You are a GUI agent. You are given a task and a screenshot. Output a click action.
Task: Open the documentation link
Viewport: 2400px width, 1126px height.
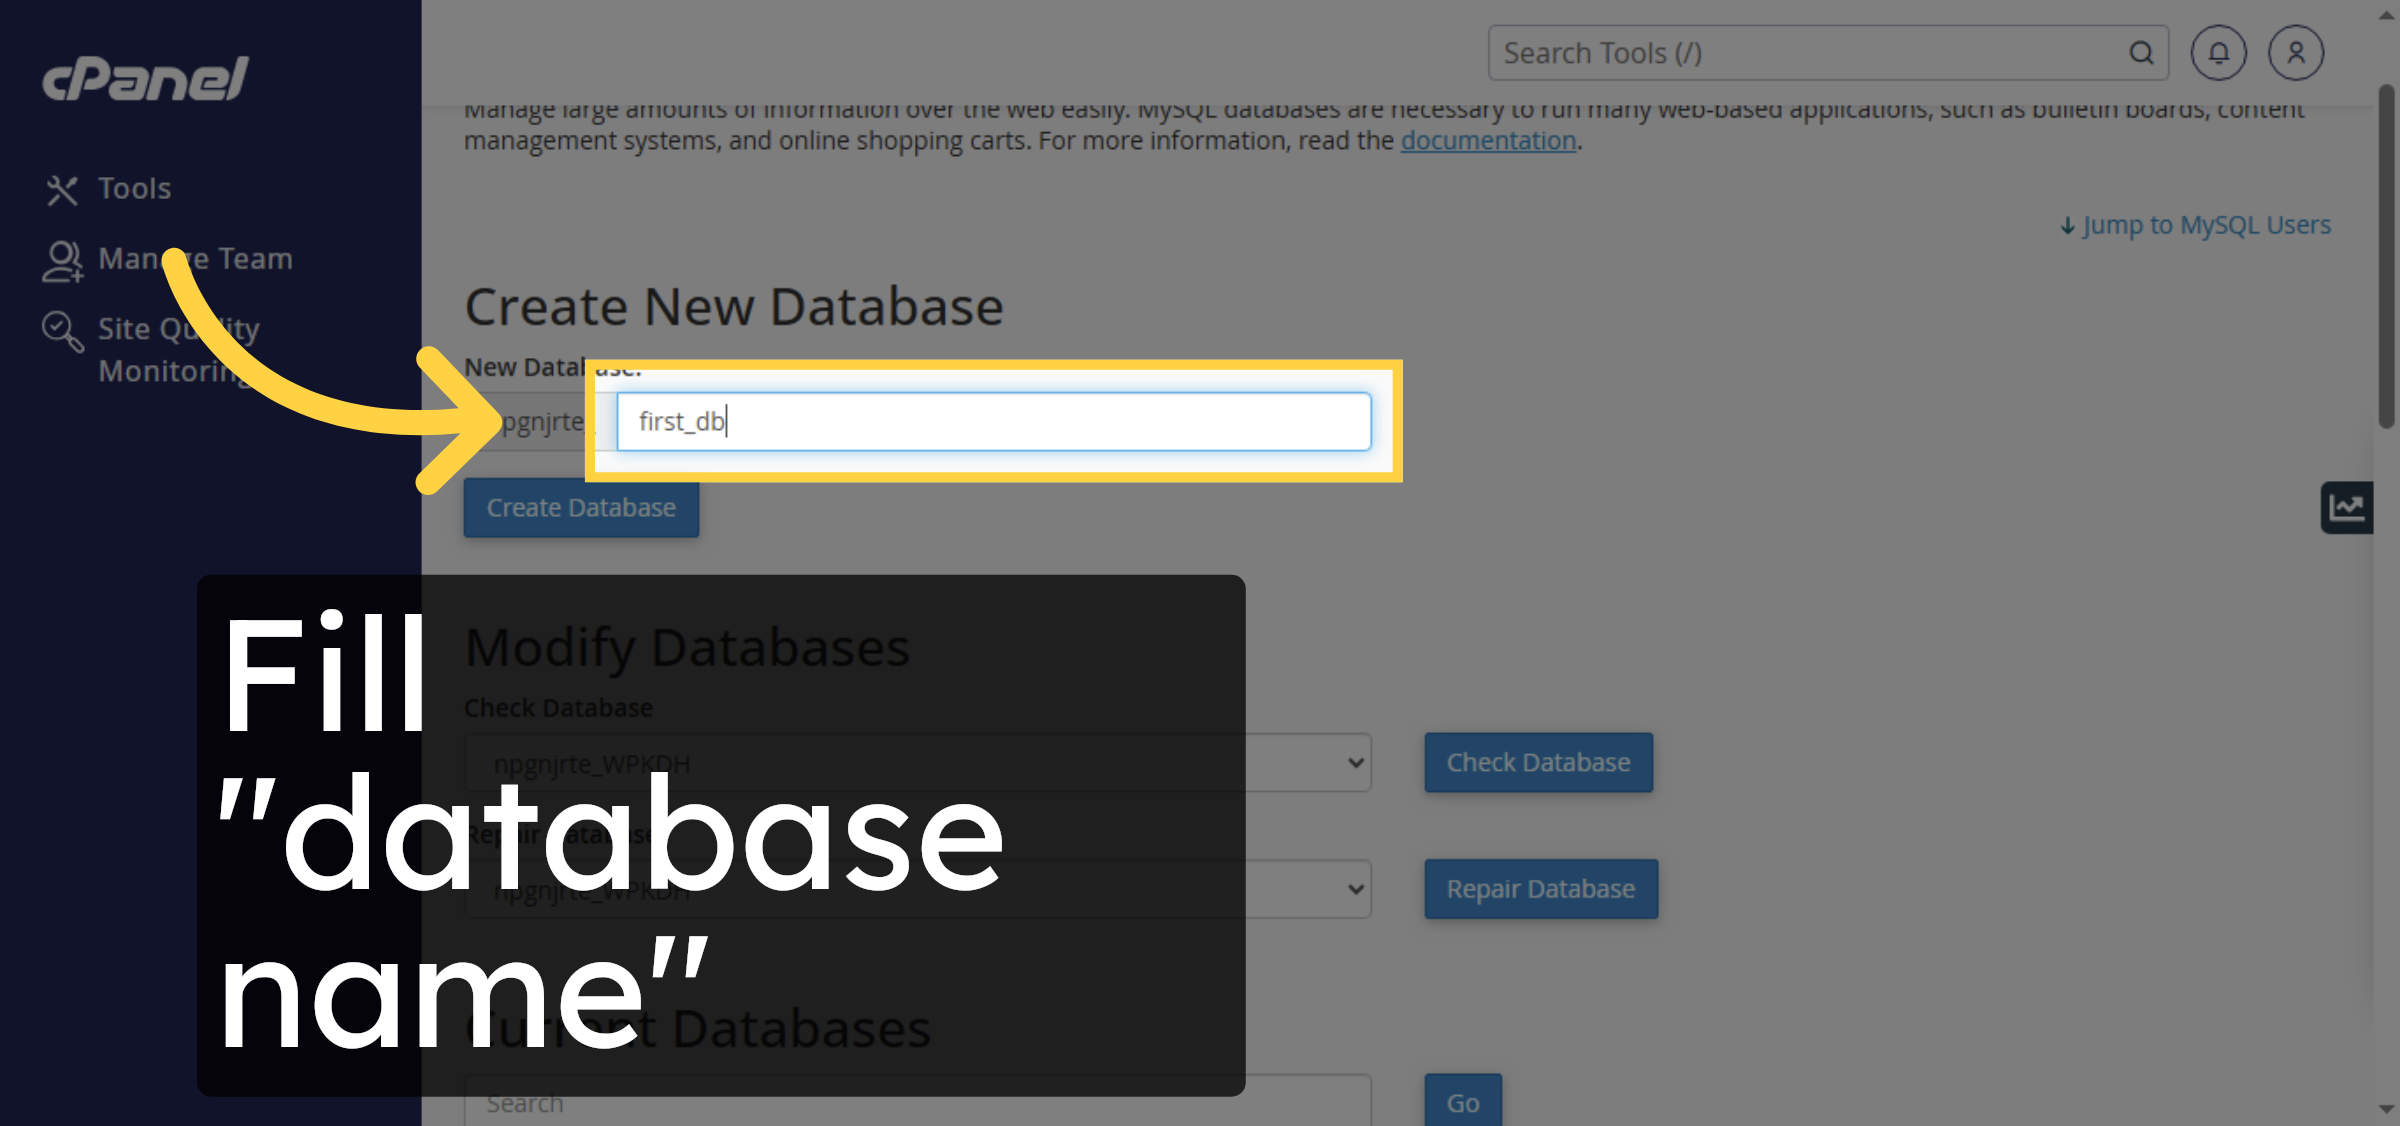tap(1487, 140)
